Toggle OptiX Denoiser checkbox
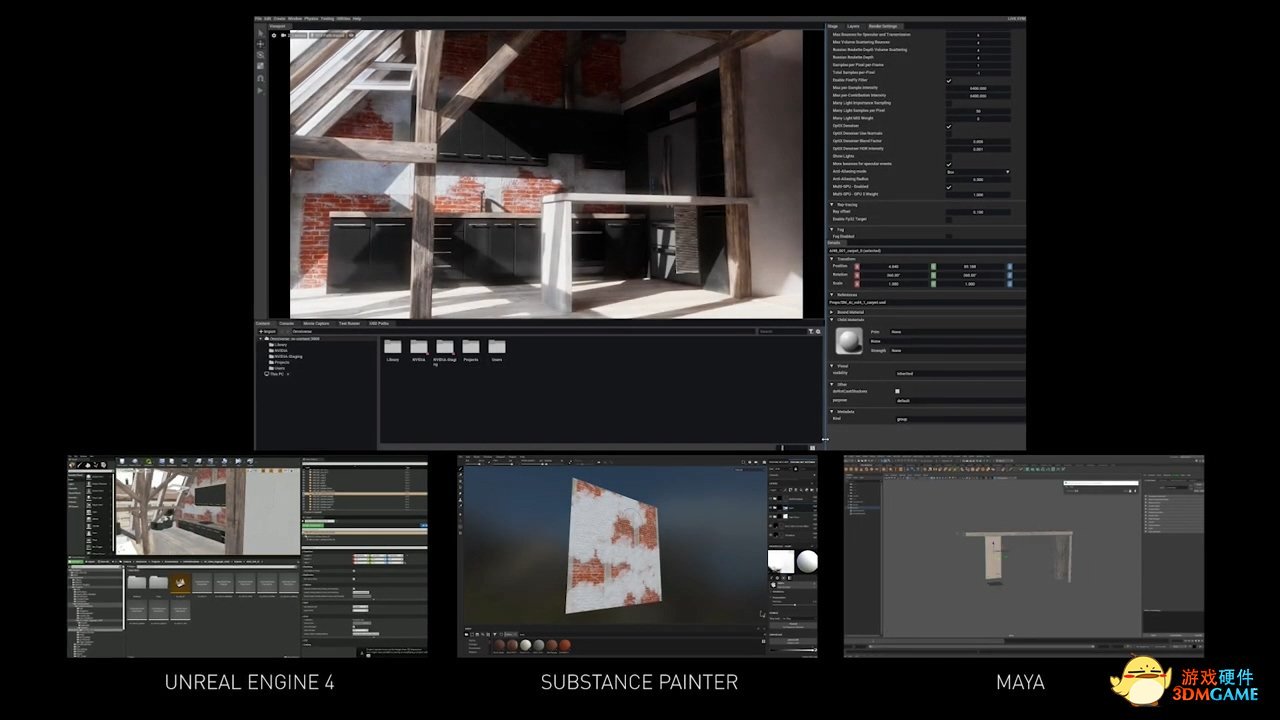 949,126
